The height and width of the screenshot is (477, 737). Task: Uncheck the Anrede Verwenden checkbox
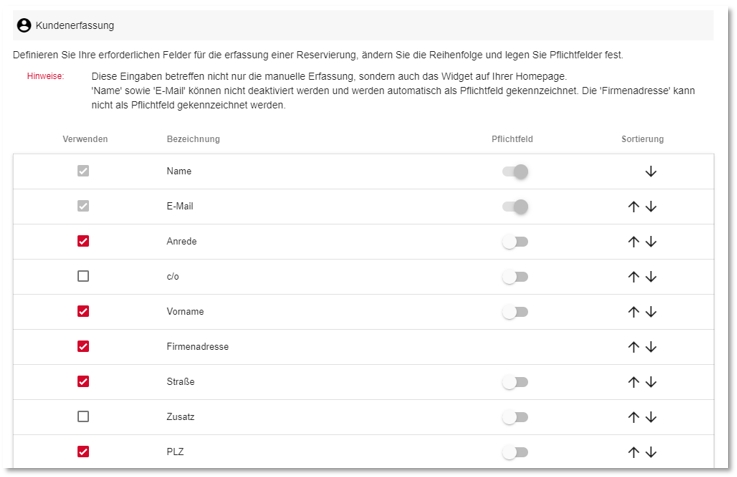click(x=83, y=241)
